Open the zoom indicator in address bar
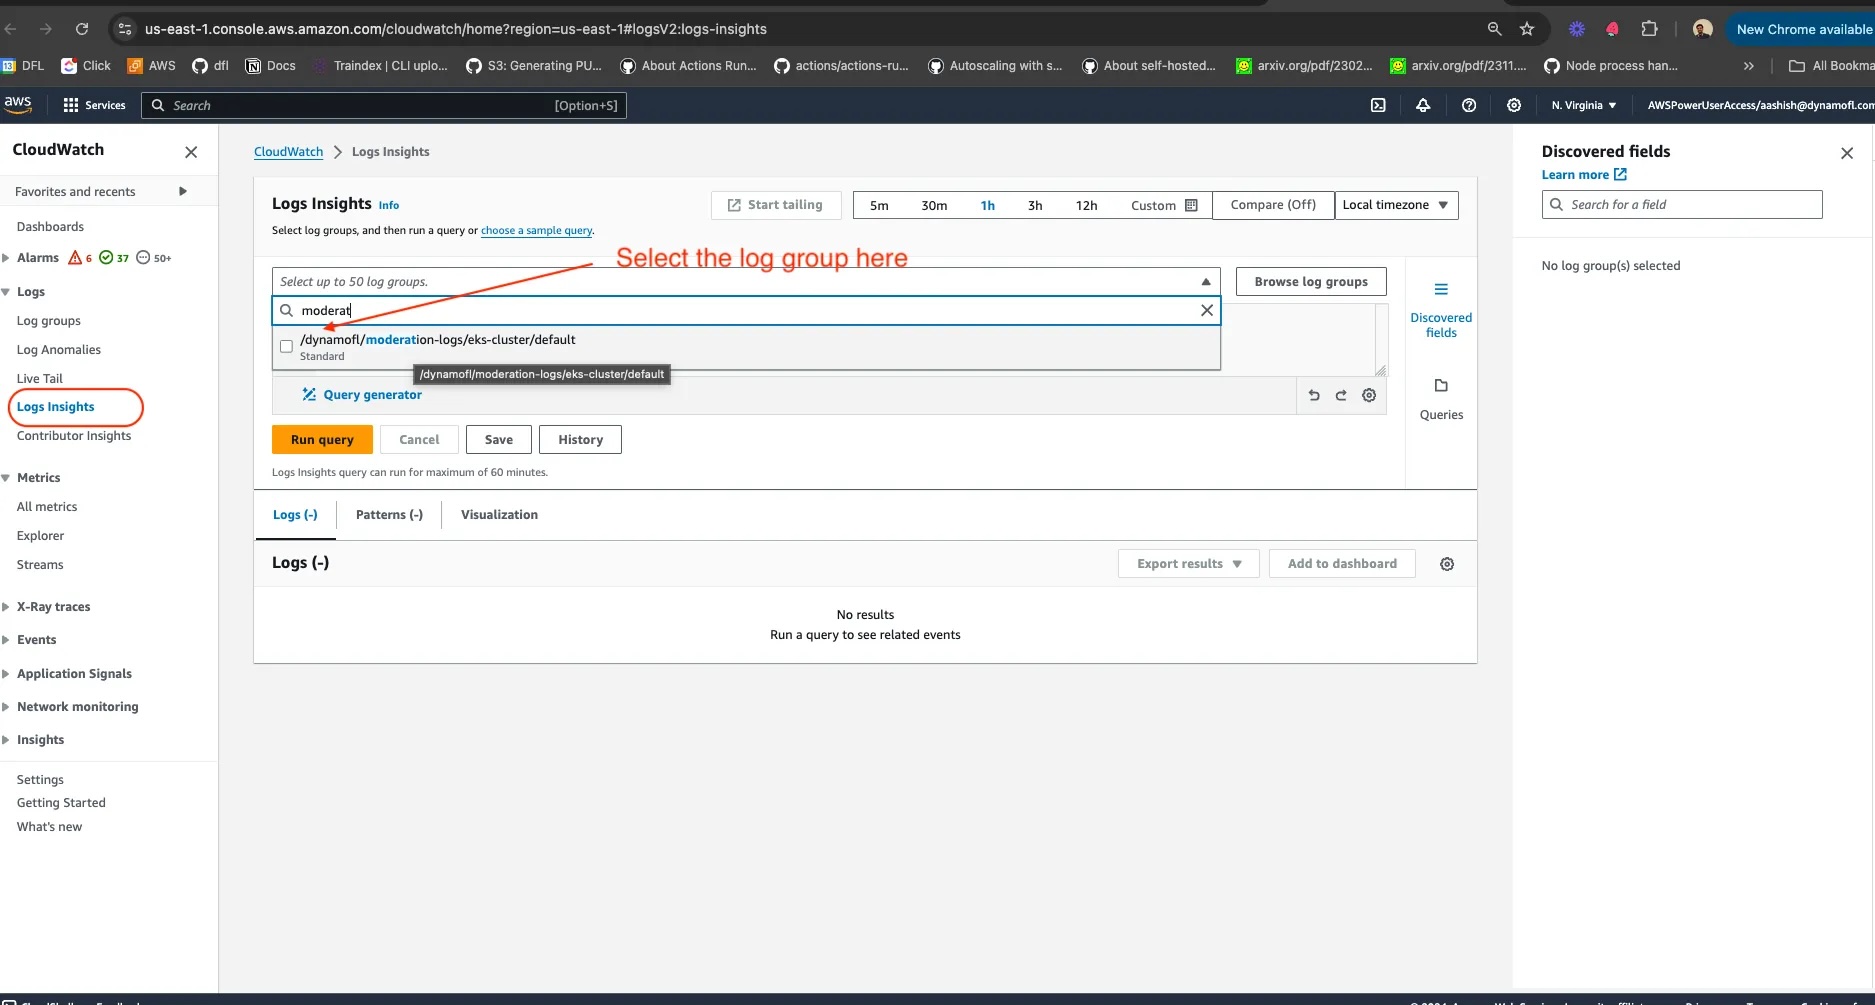1875x1005 pixels. (1494, 29)
